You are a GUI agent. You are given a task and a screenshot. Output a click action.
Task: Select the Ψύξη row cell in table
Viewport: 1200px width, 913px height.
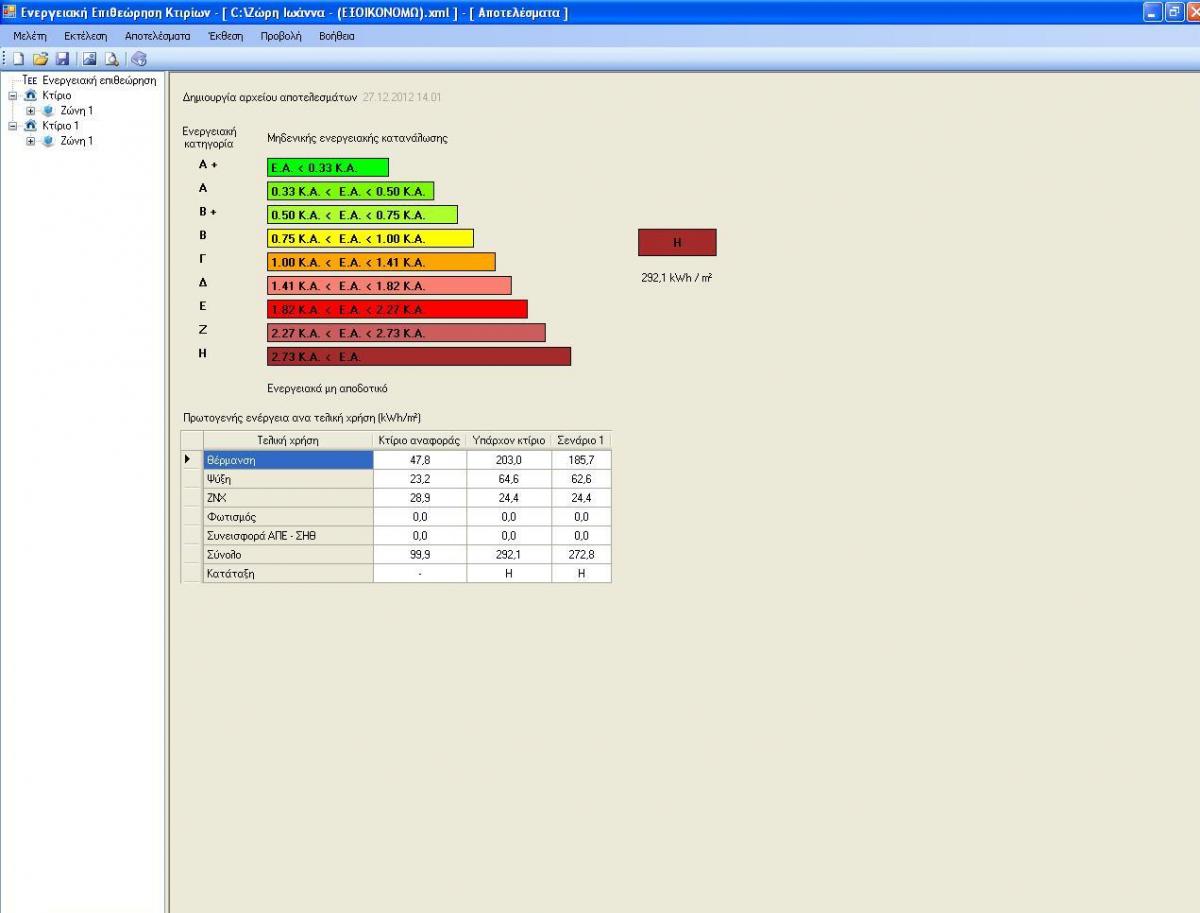point(288,479)
